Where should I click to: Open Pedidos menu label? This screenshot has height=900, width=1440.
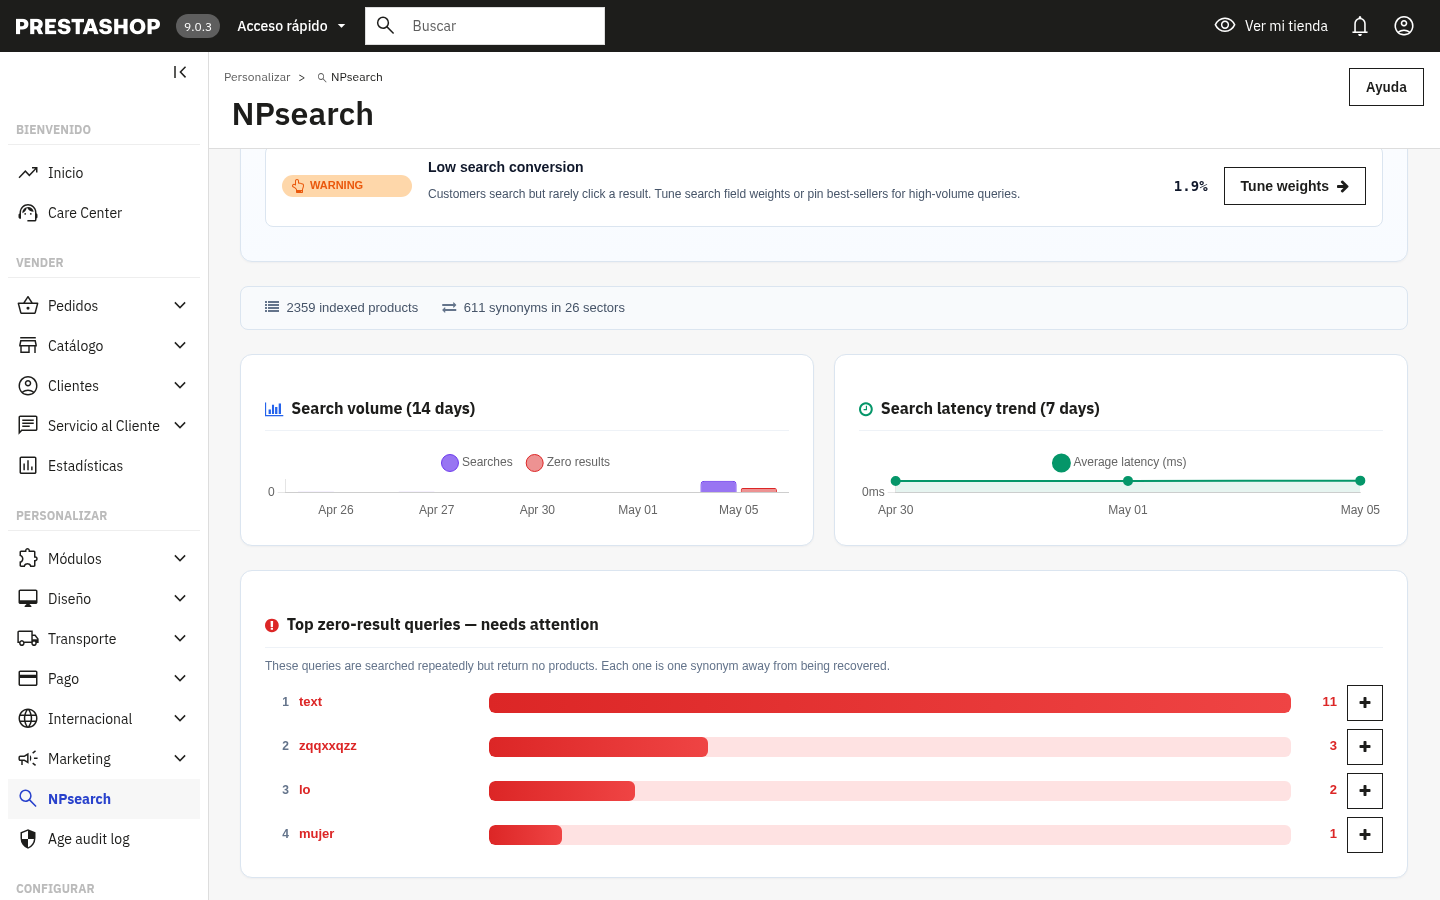point(73,306)
